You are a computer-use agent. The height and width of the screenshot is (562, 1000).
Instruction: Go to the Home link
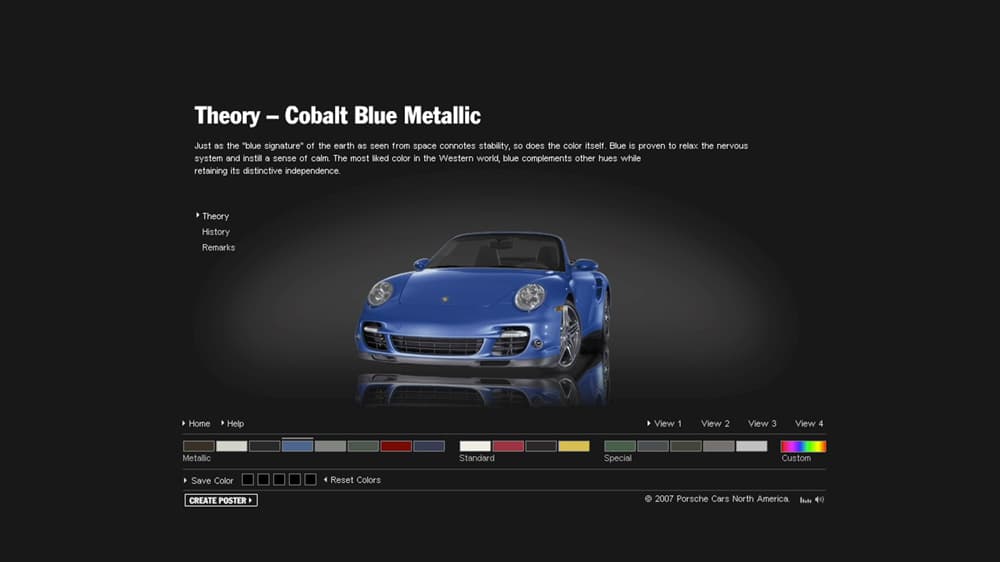[199, 424]
